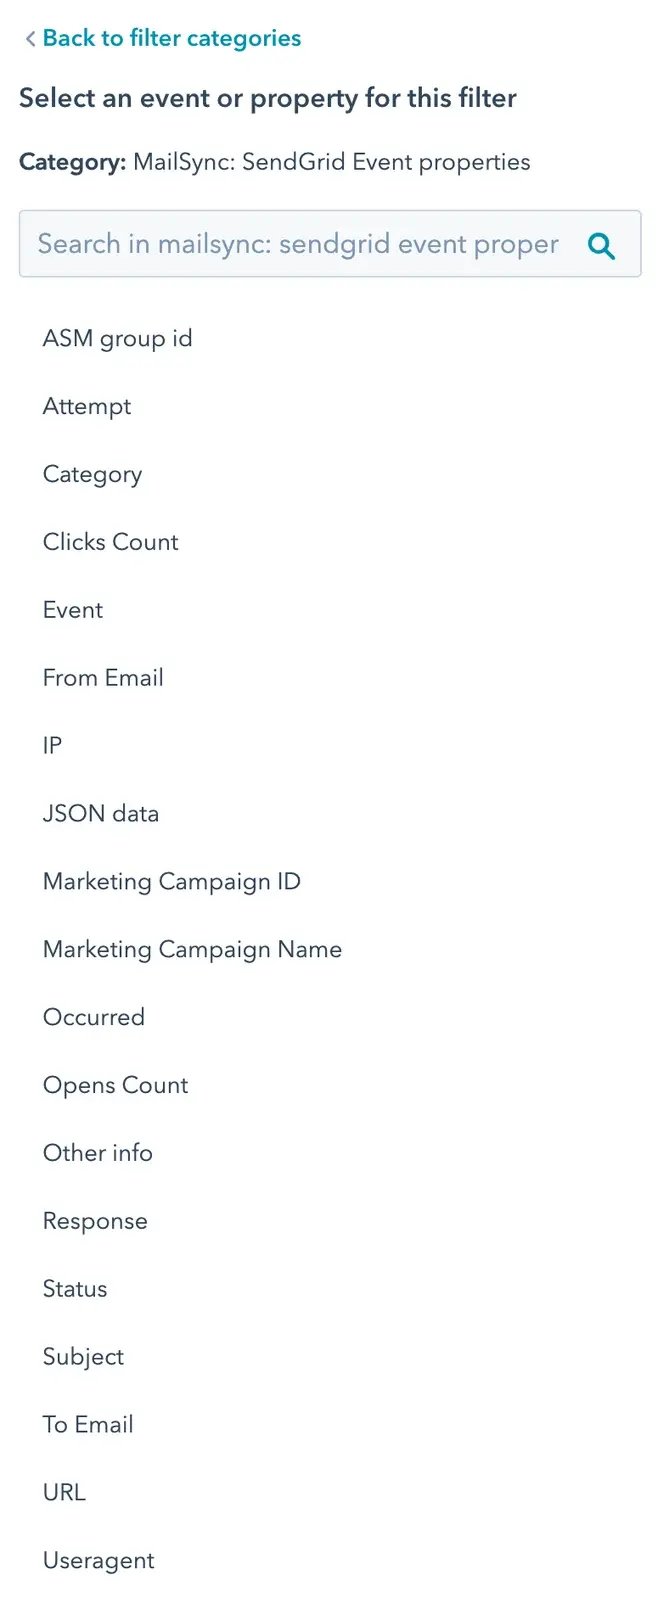Pick the Category property option

(x=92, y=474)
